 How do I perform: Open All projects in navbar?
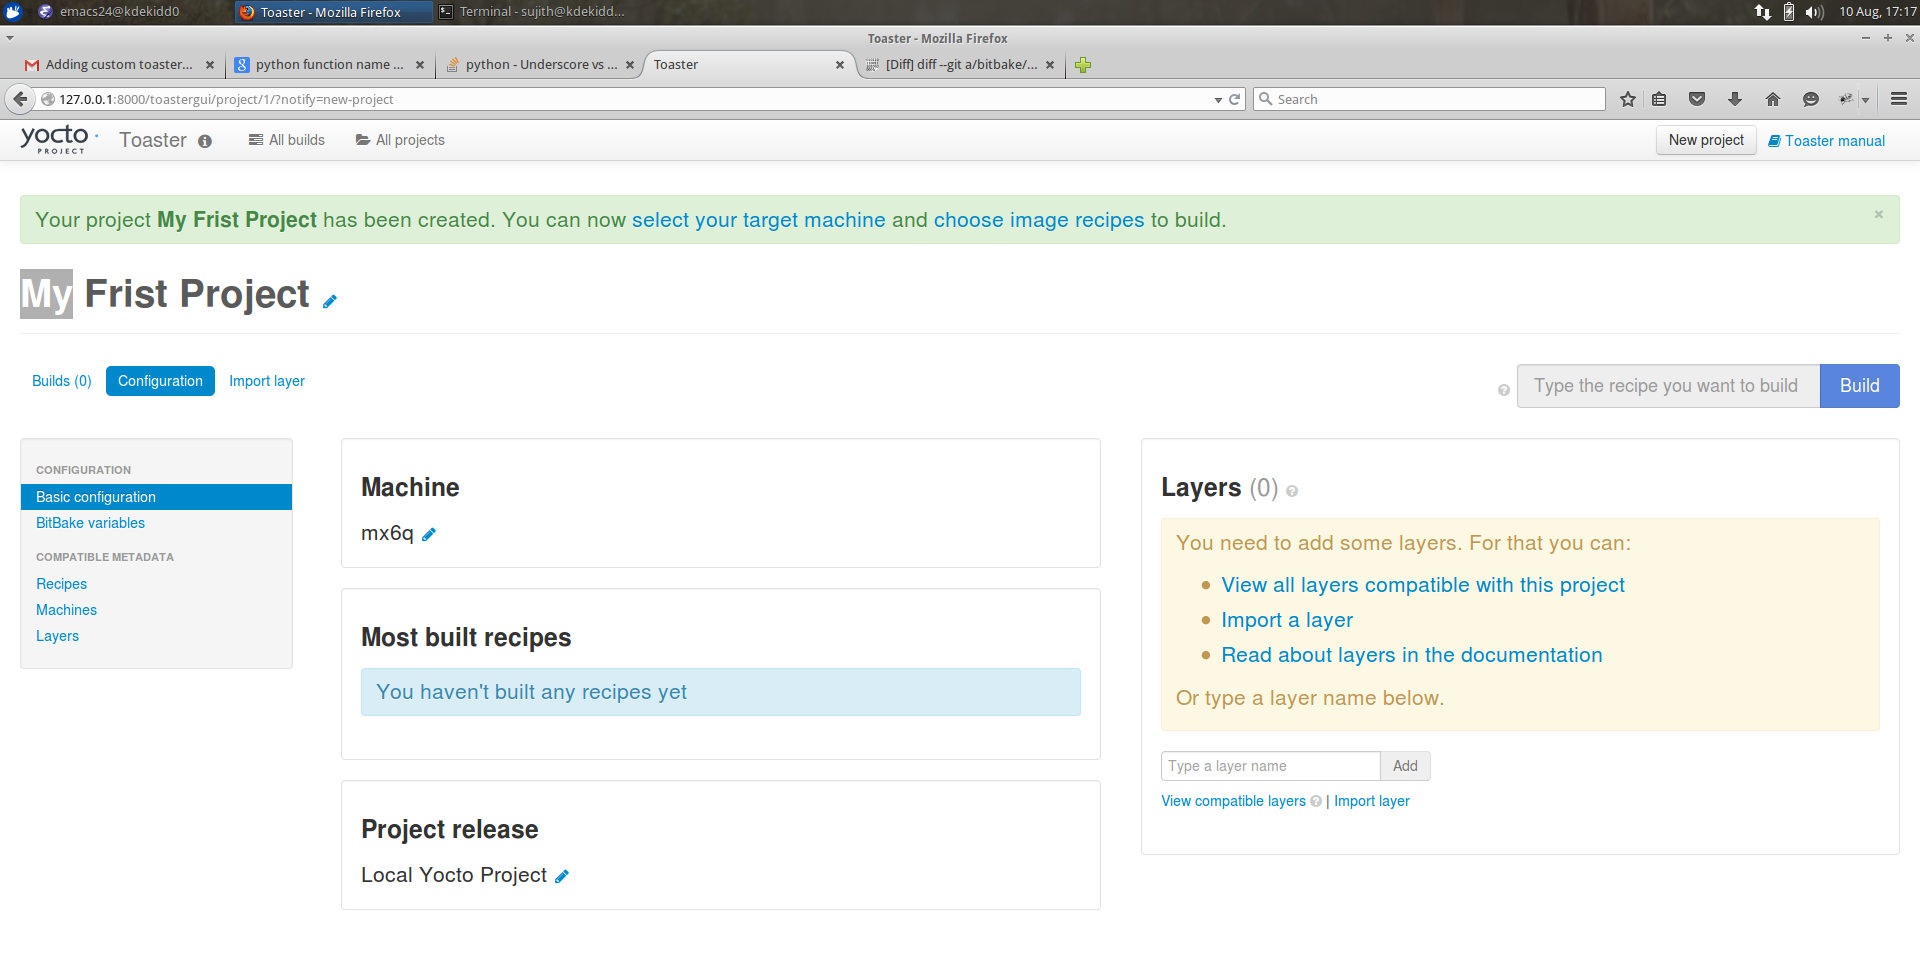tap(400, 140)
